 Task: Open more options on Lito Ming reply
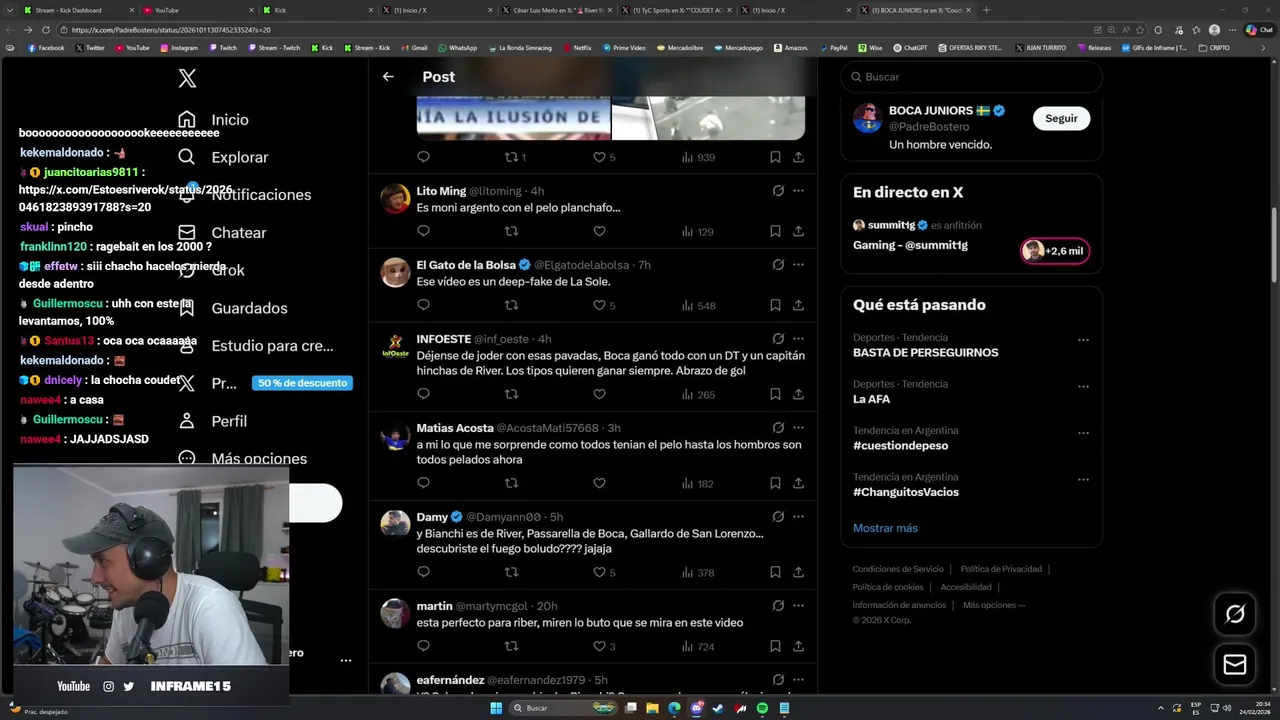click(798, 191)
